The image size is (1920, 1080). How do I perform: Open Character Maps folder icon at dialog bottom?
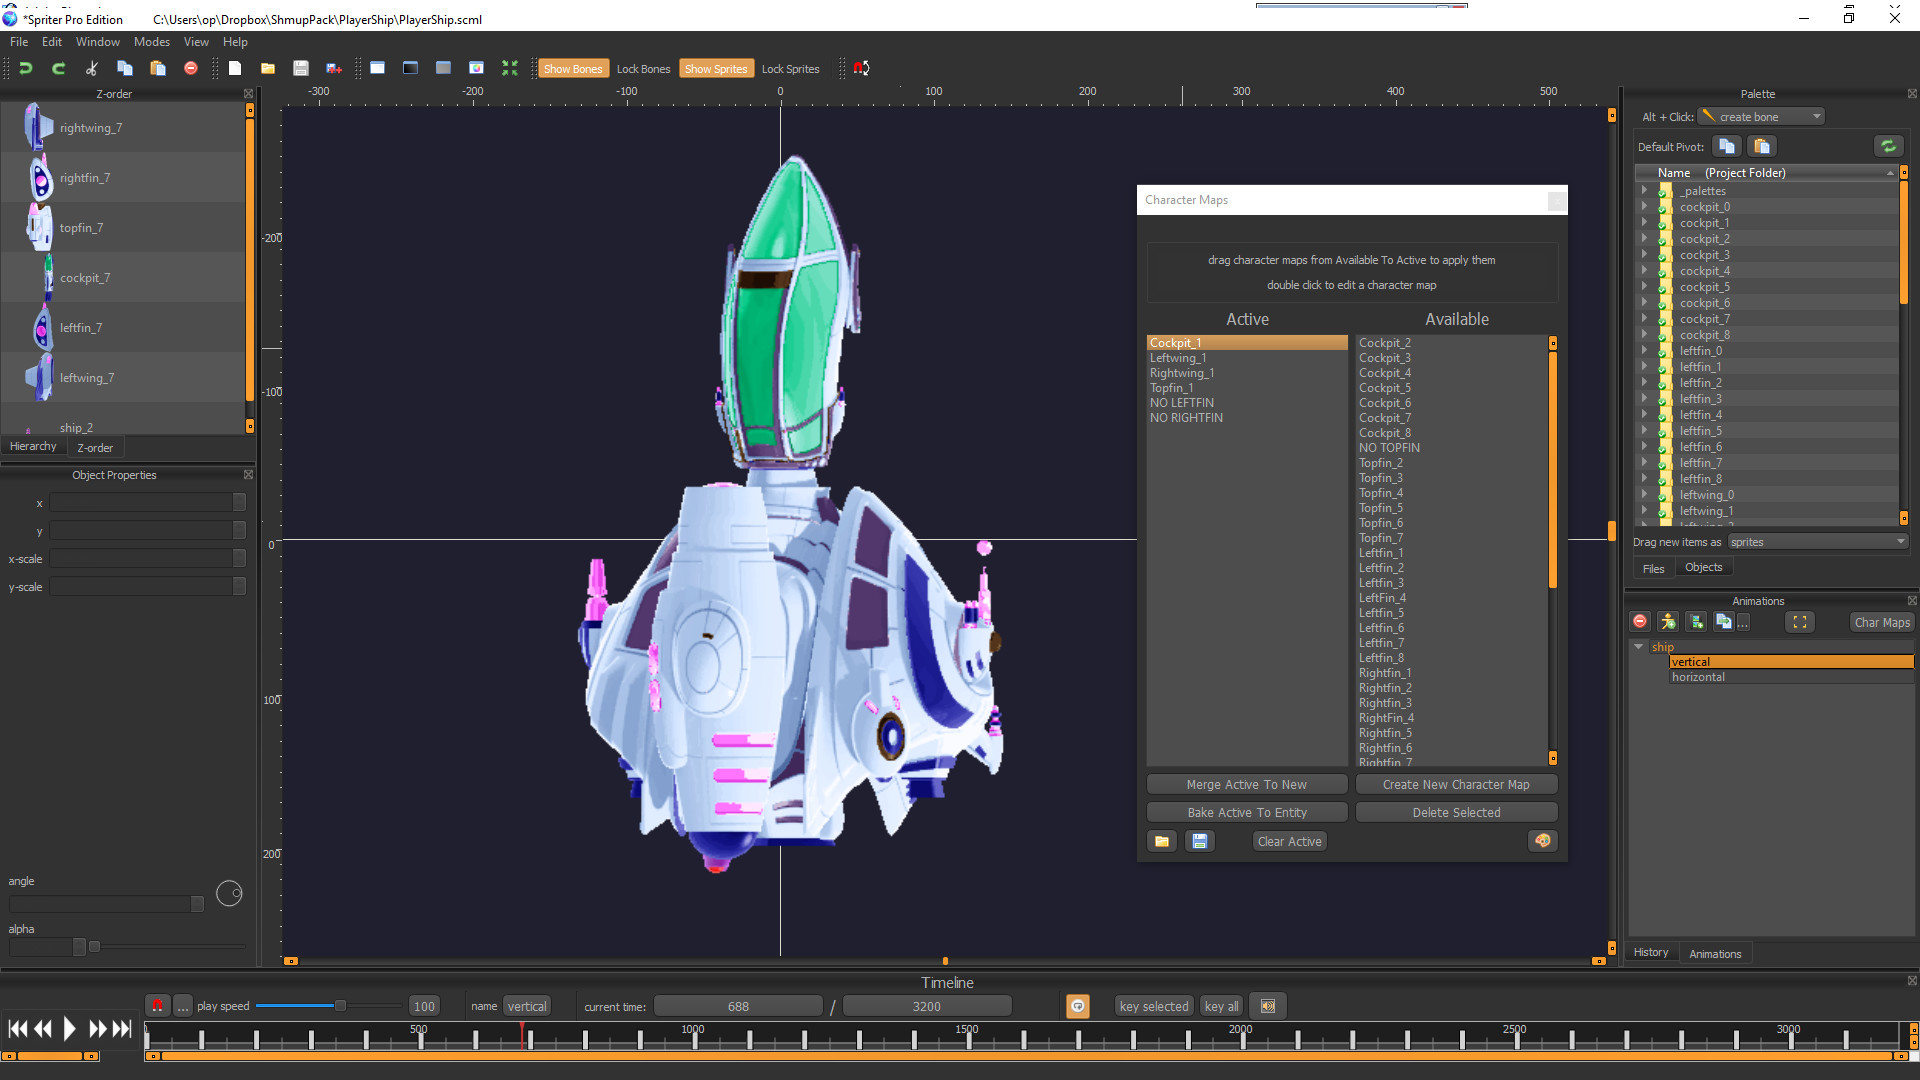pyautogui.click(x=1161, y=841)
